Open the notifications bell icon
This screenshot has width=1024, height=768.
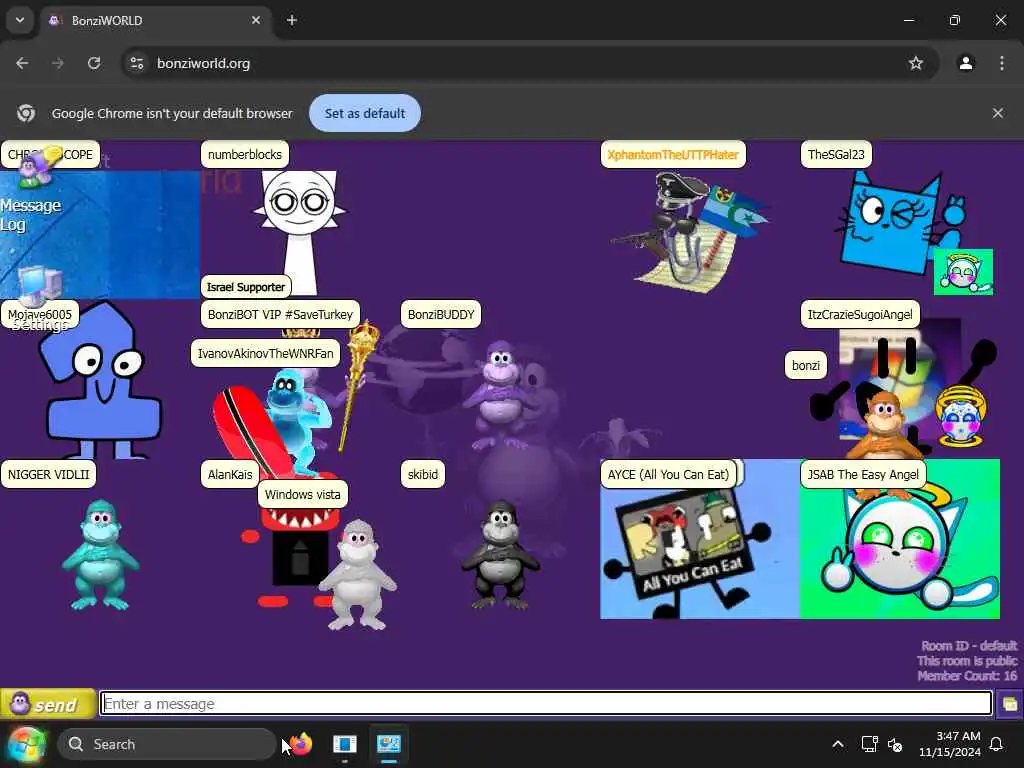(997, 744)
